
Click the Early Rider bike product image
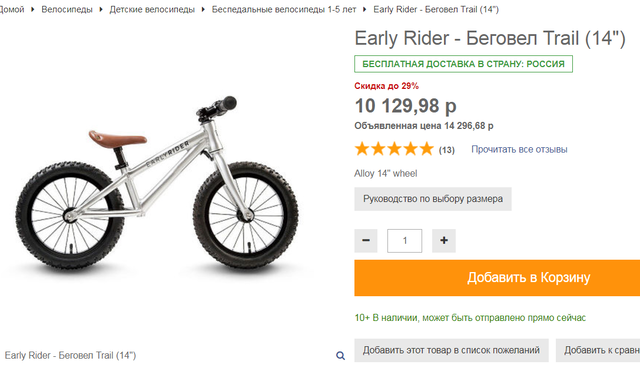click(x=157, y=184)
